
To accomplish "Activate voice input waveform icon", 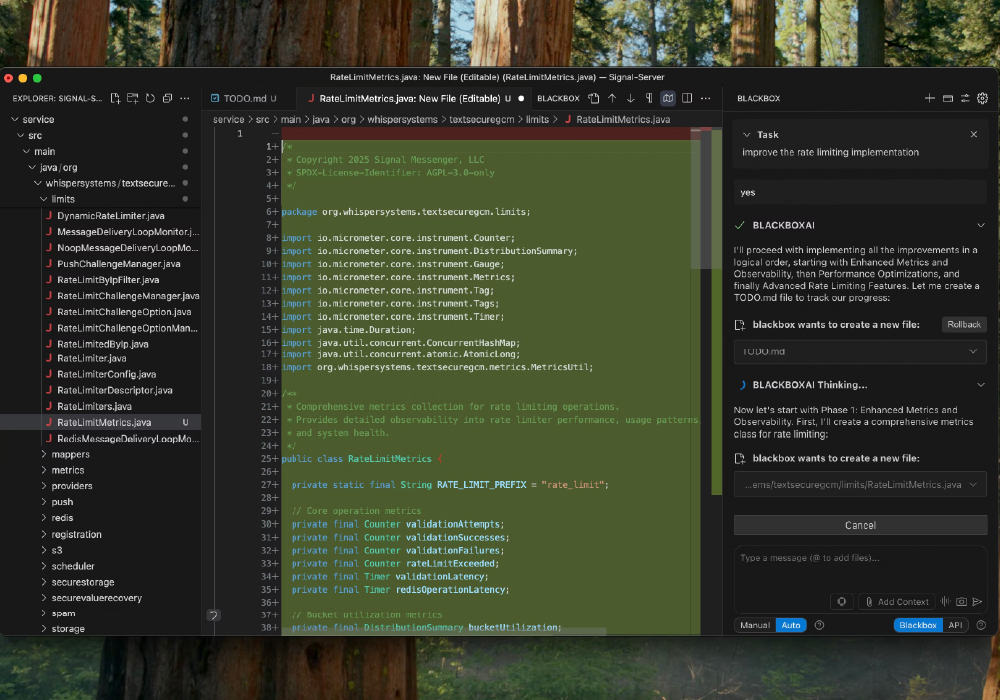I will 945,601.
